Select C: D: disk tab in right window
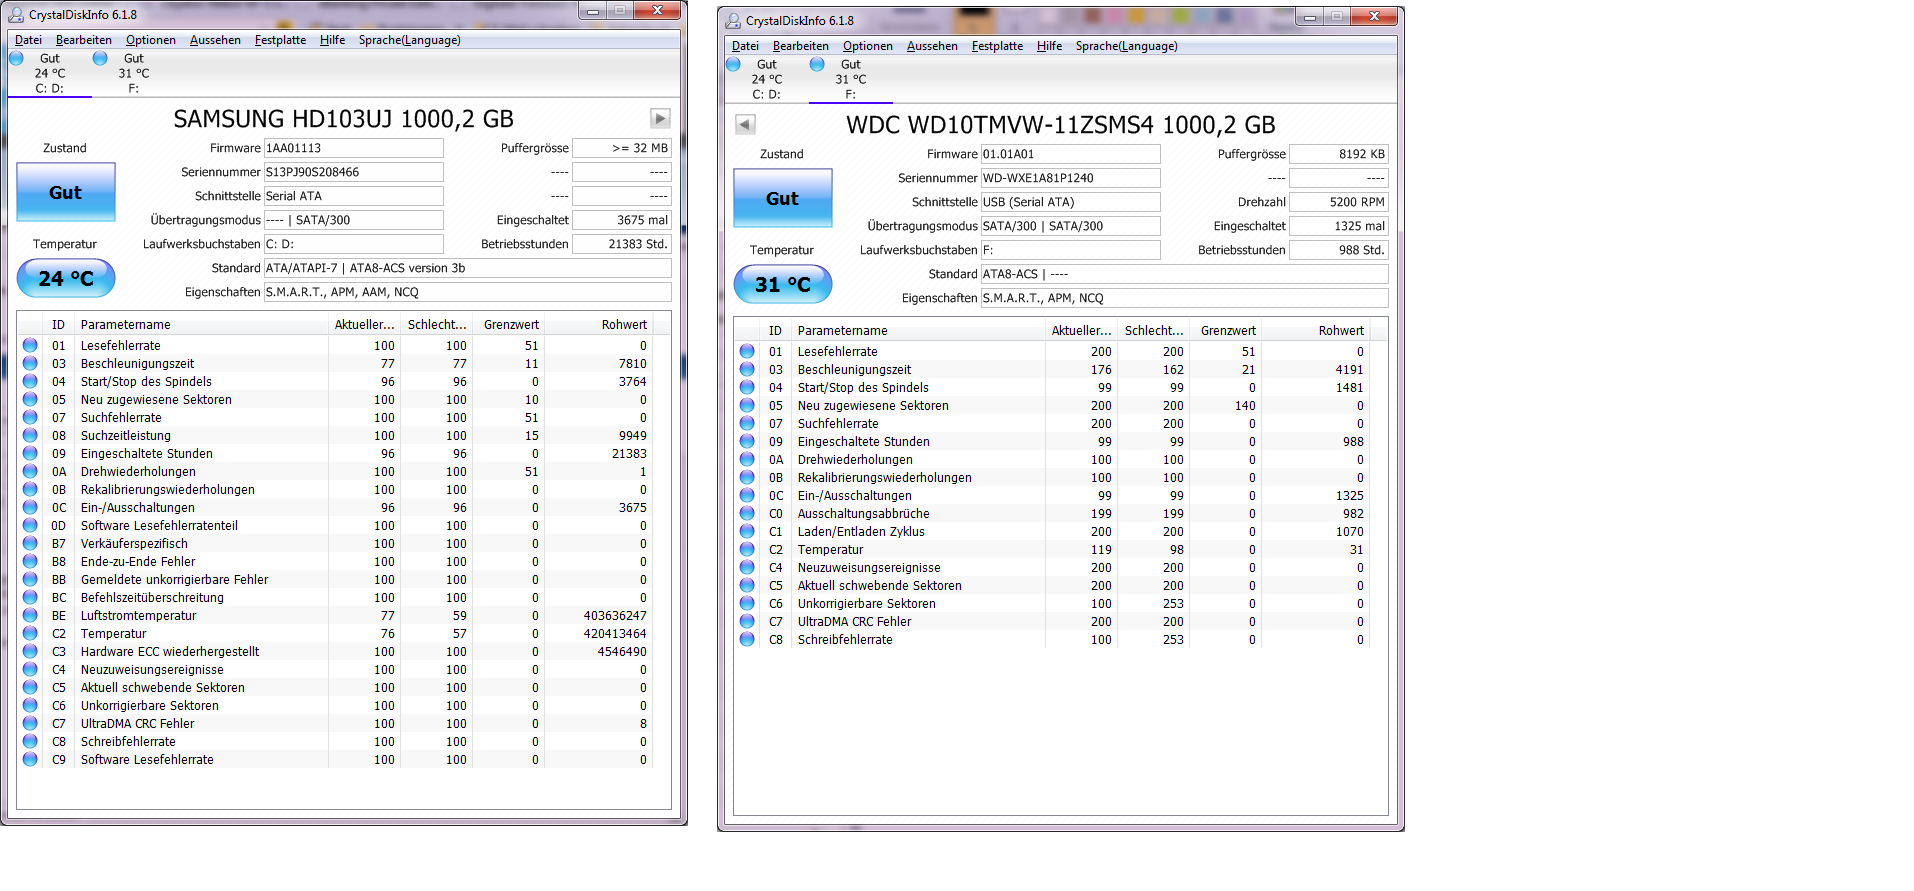 tap(767, 79)
